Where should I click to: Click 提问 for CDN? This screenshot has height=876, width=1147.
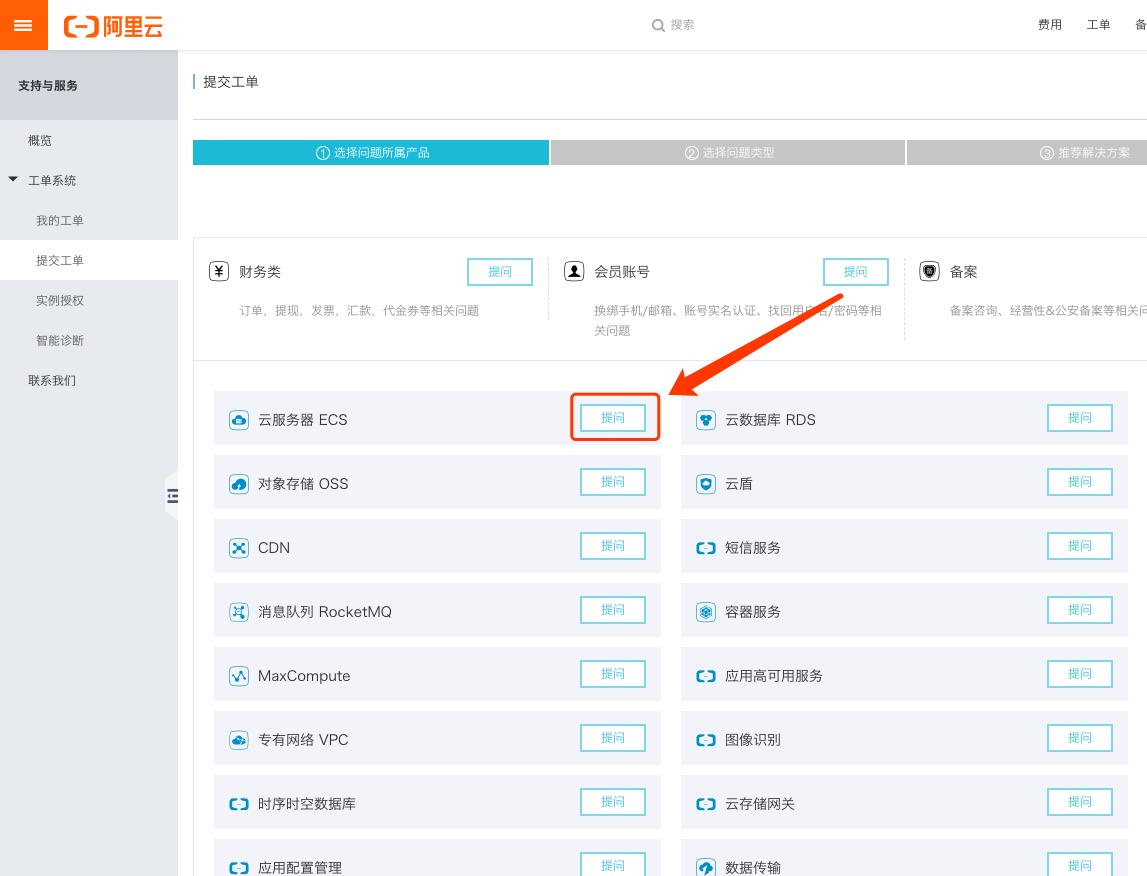613,546
